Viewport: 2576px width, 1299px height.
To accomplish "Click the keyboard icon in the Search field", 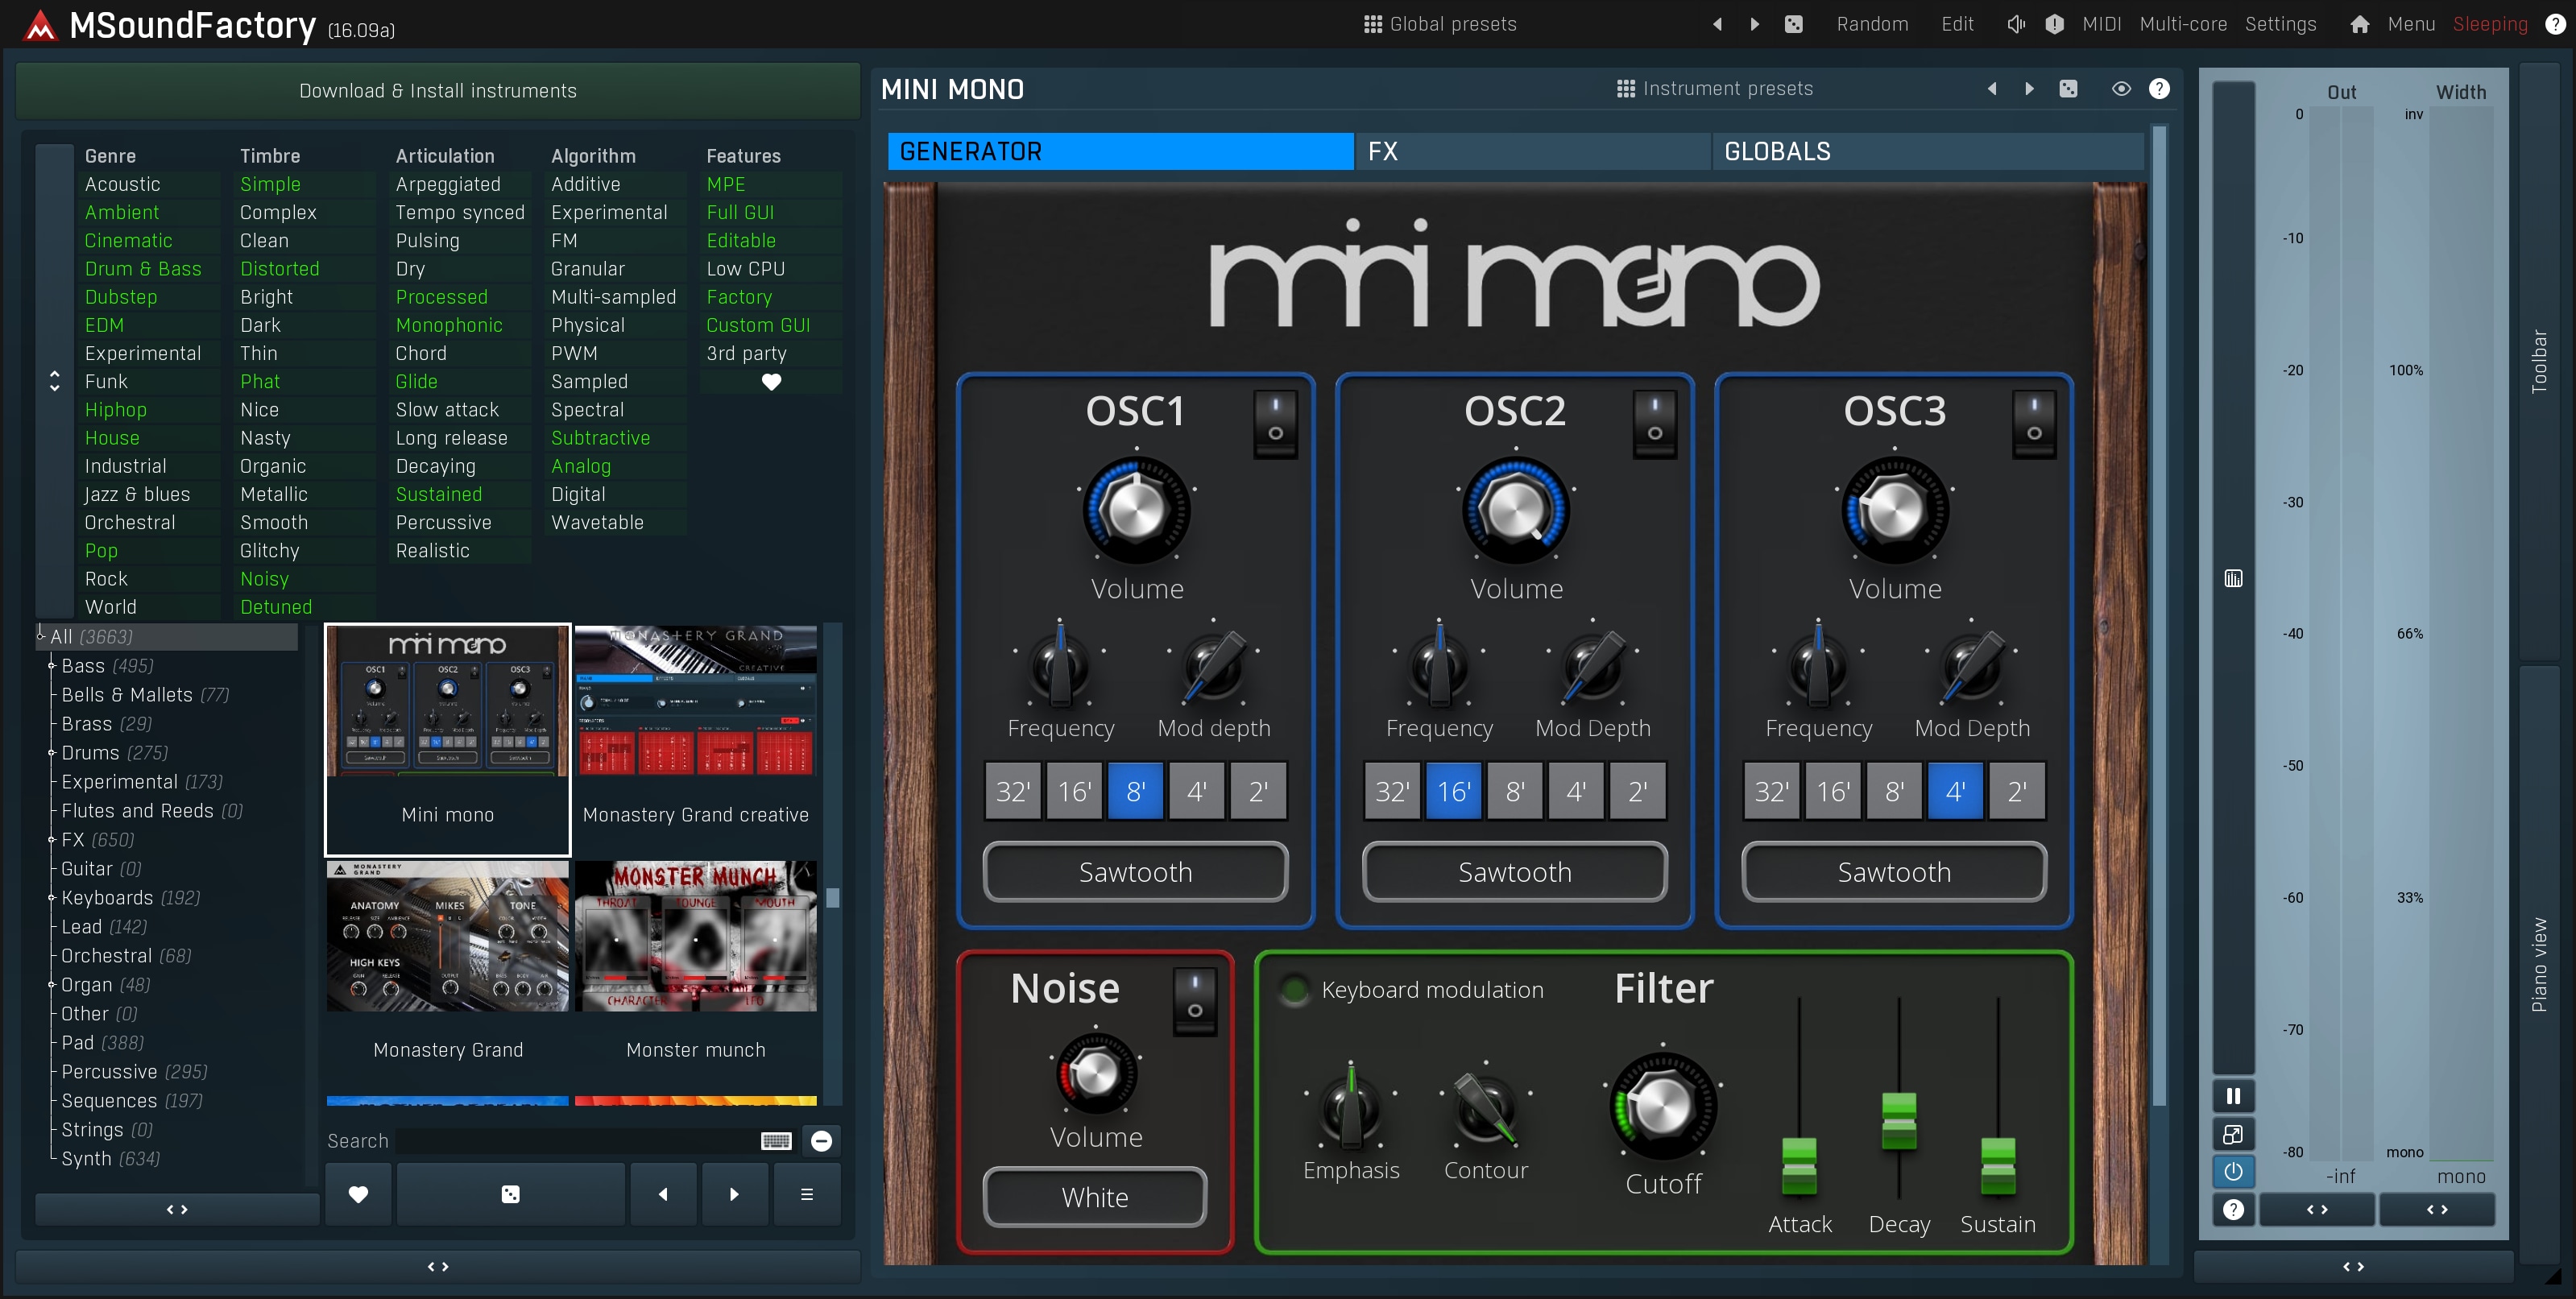I will pyautogui.click(x=776, y=1141).
